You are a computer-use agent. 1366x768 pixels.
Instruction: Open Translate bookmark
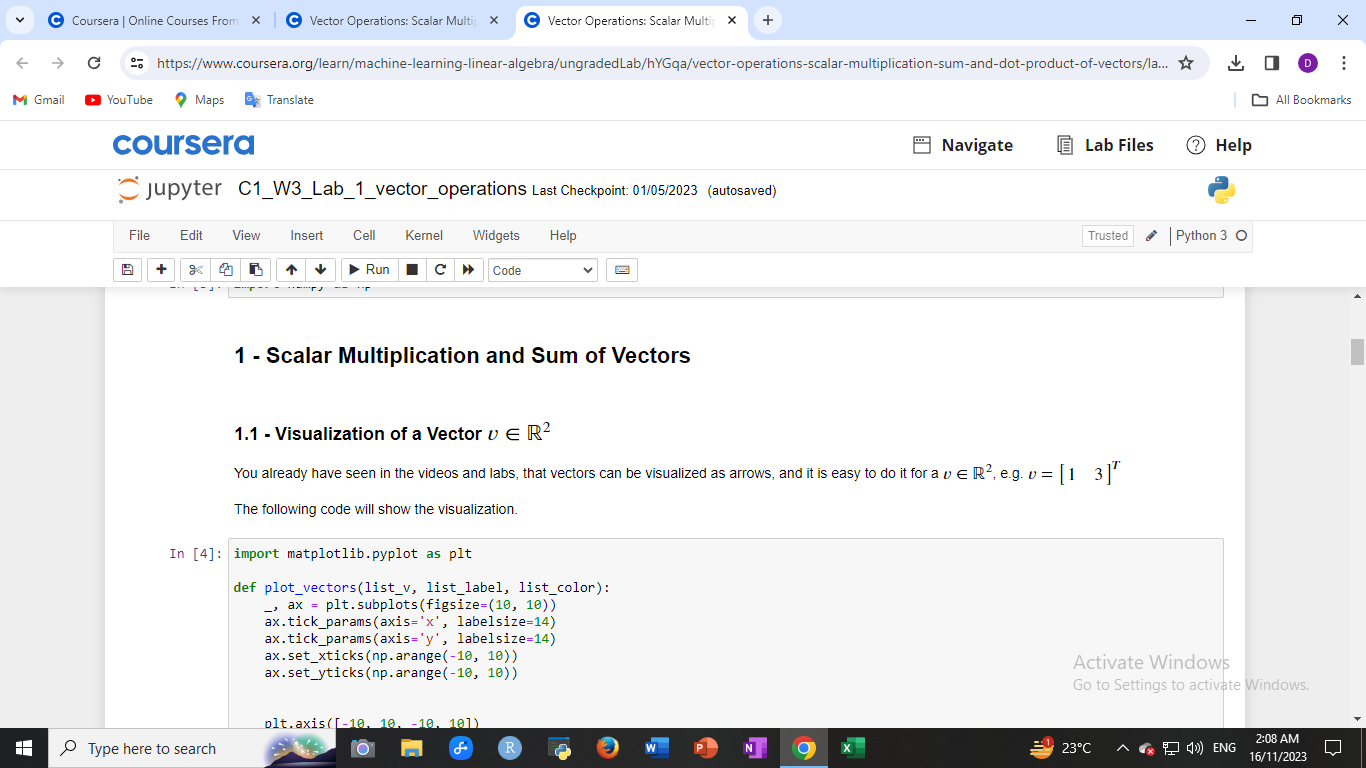pos(279,100)
